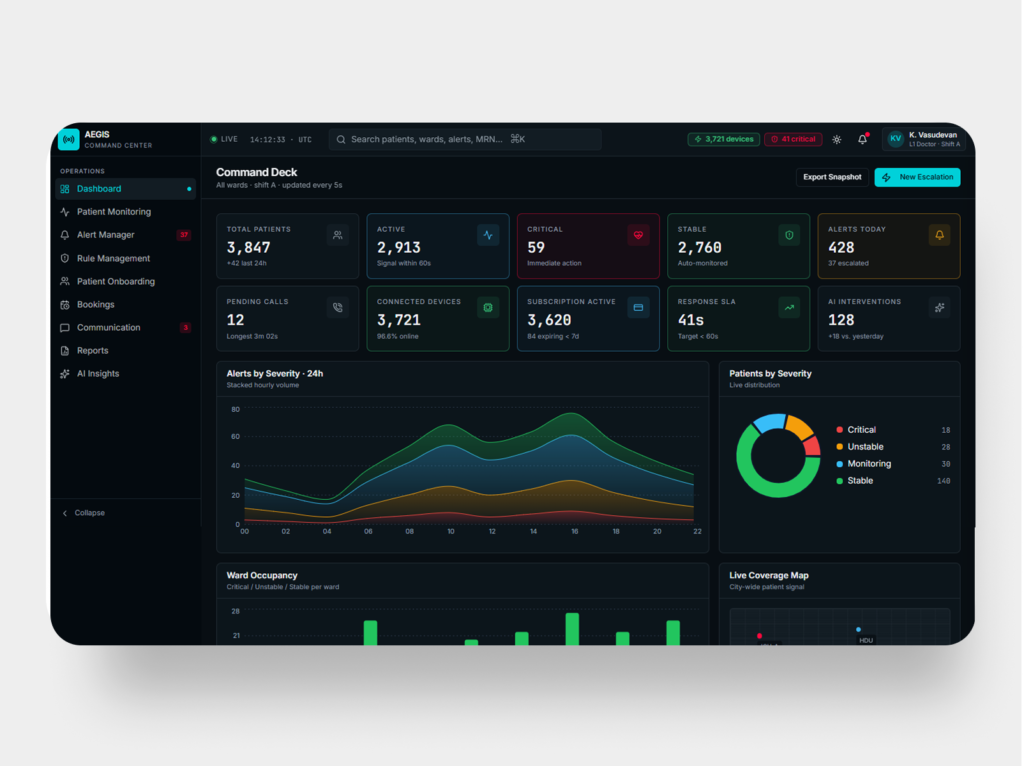Screen dimensions: 1024x766
Task: Open the notifications bell
Action: (x=863, y=139)
